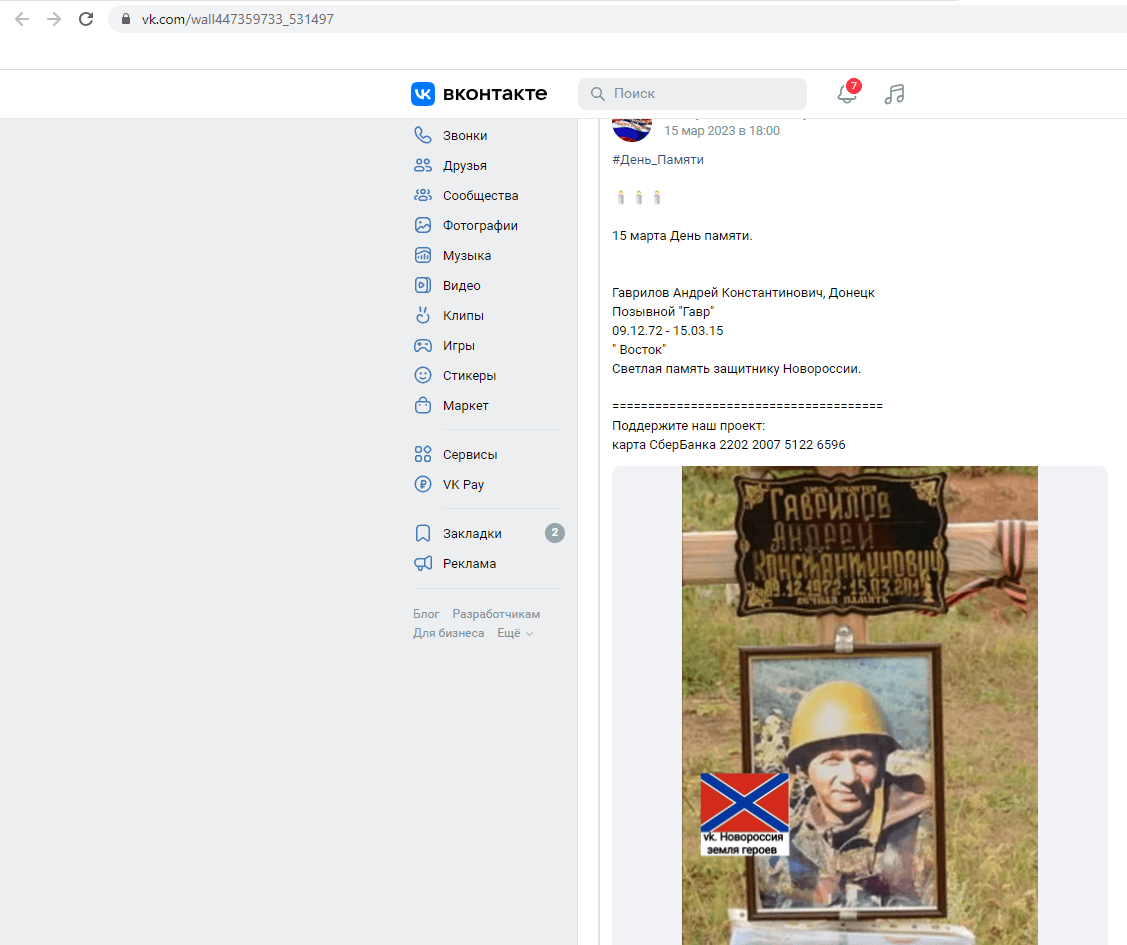Click the #День_Памяти hashtag link
Viewport: 1127px width, 945px height.
657,160
